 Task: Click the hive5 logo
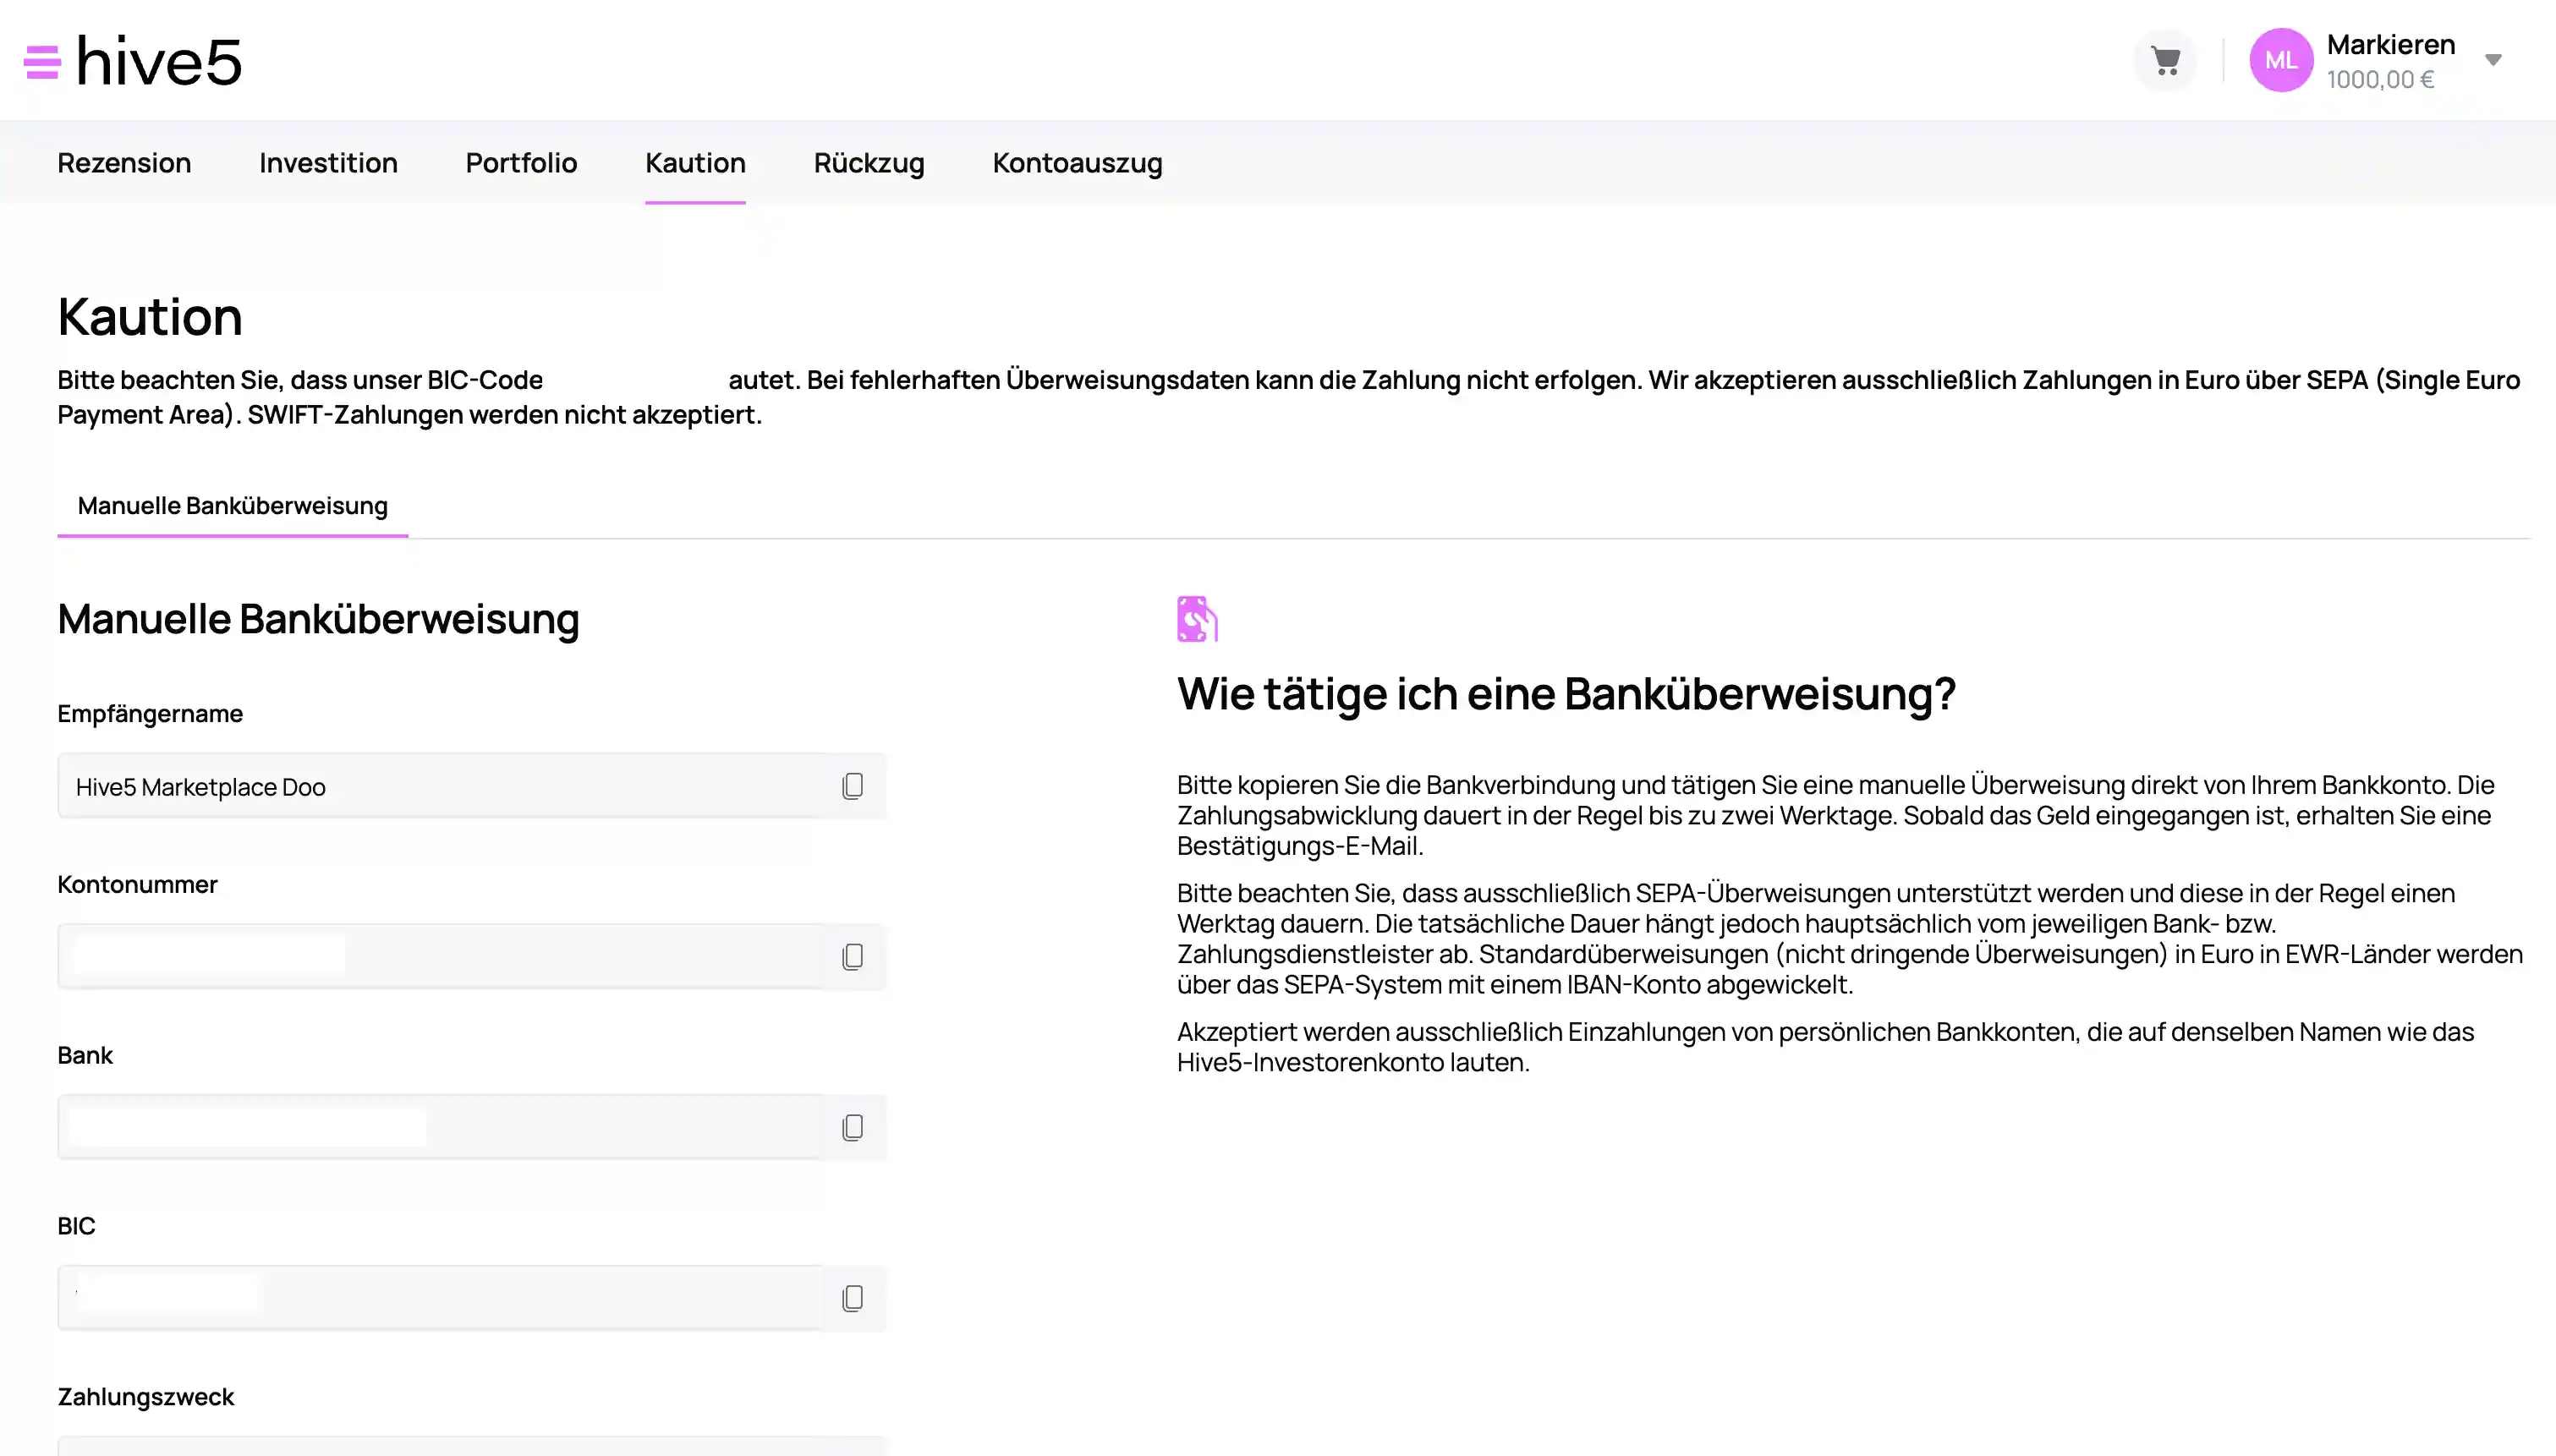click(159, 60)
